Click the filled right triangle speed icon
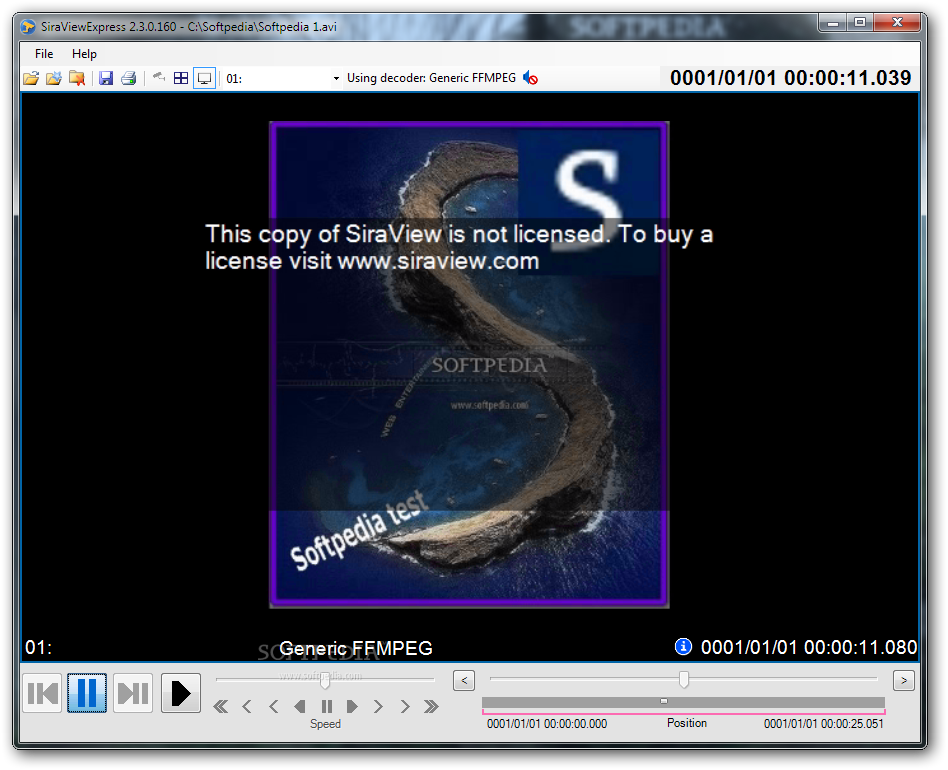Image resolution: width=948 pixels, height=770 pixels. coord(352,706)
